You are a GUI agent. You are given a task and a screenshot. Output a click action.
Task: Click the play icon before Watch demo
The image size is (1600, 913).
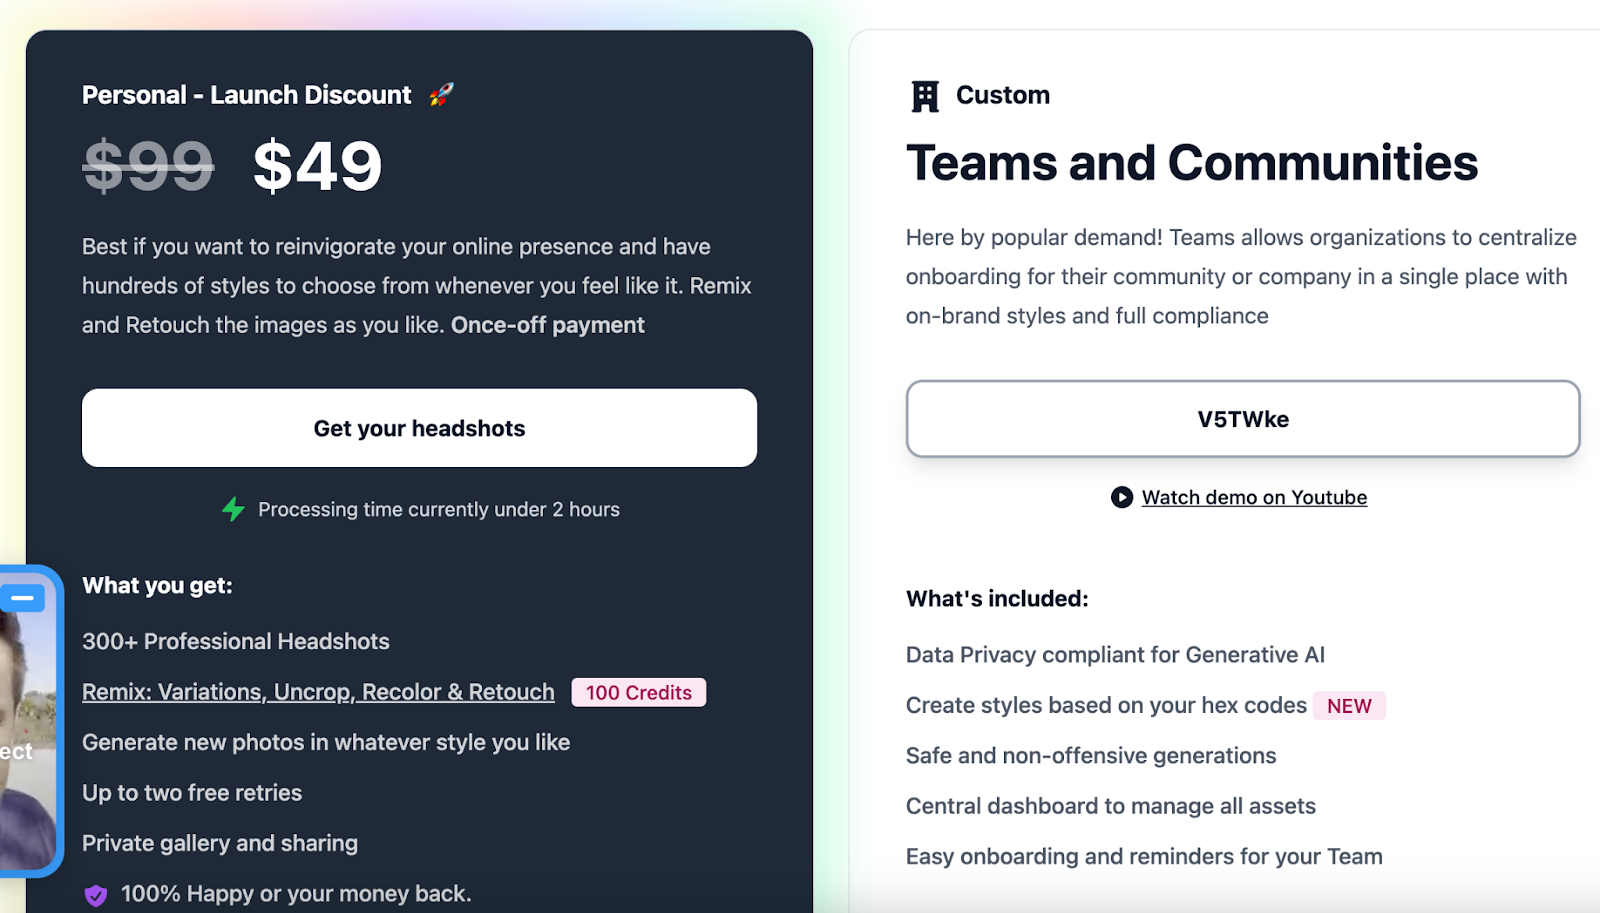tap(1122, 497)
